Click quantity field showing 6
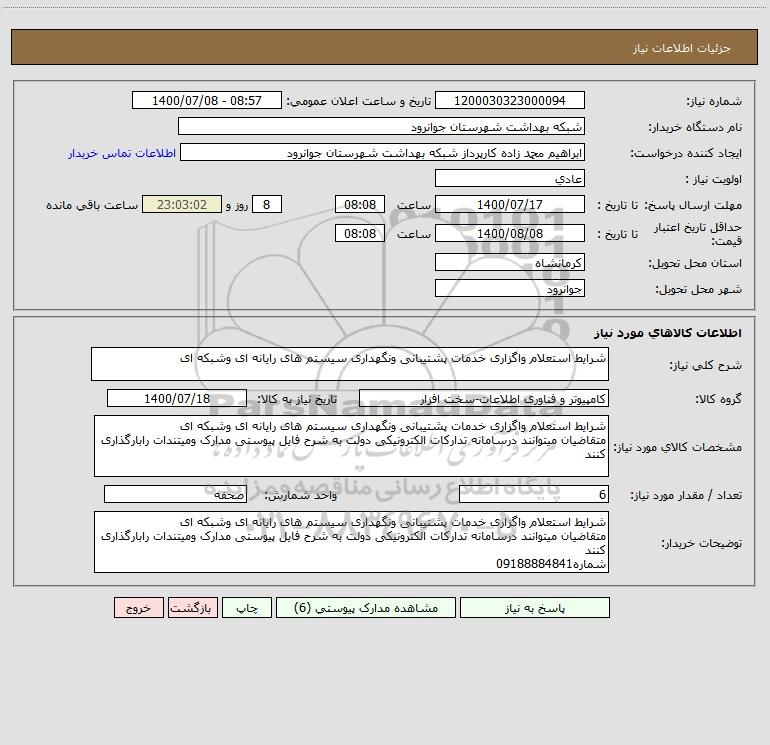 click(x=534, y=494)
